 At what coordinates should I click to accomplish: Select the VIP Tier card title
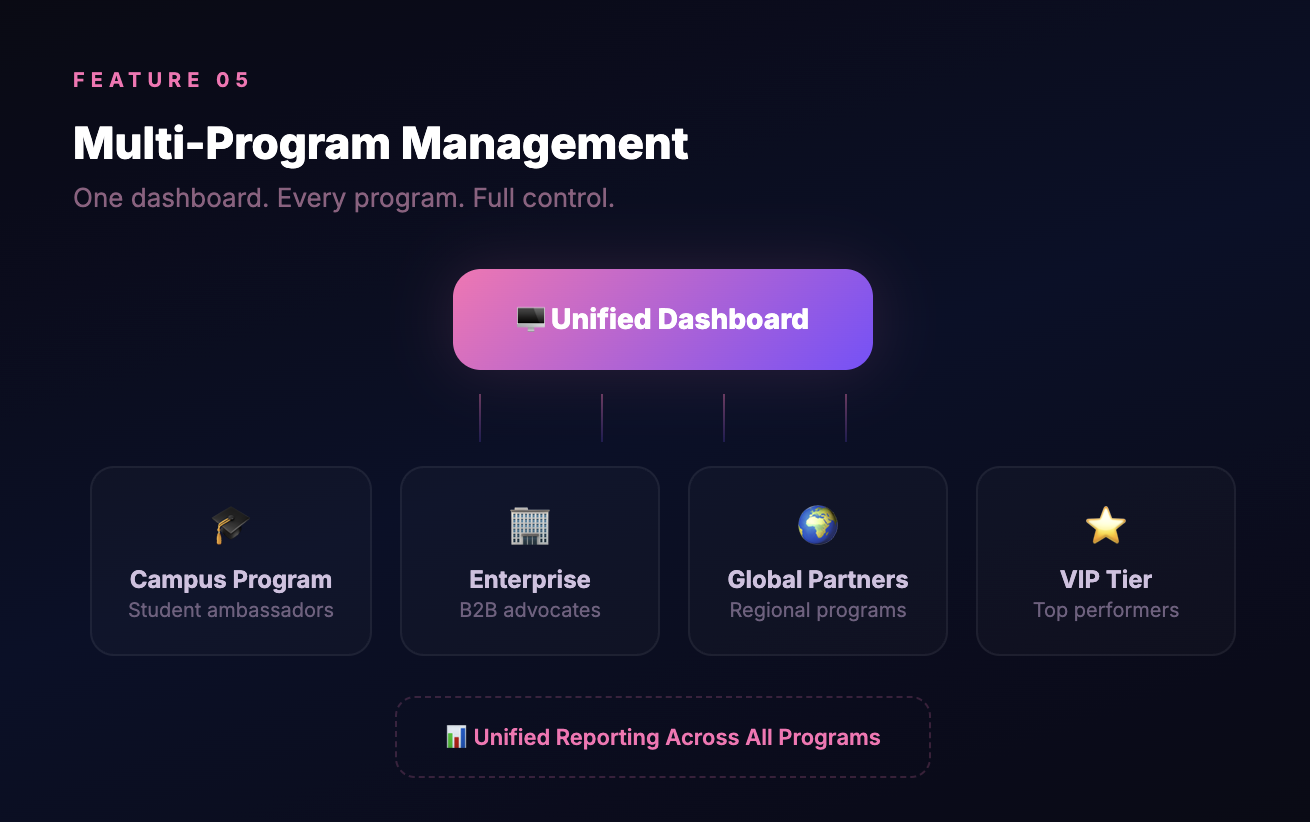click(x=1106, y=580)
